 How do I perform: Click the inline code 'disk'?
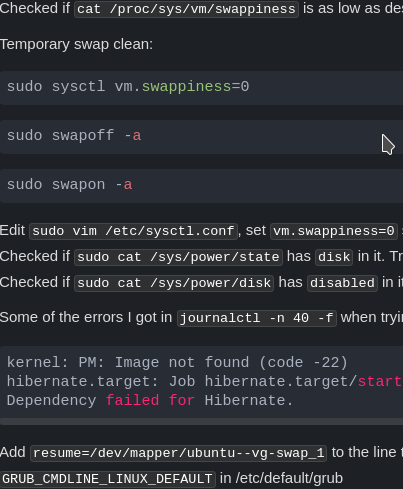(334, 257)
